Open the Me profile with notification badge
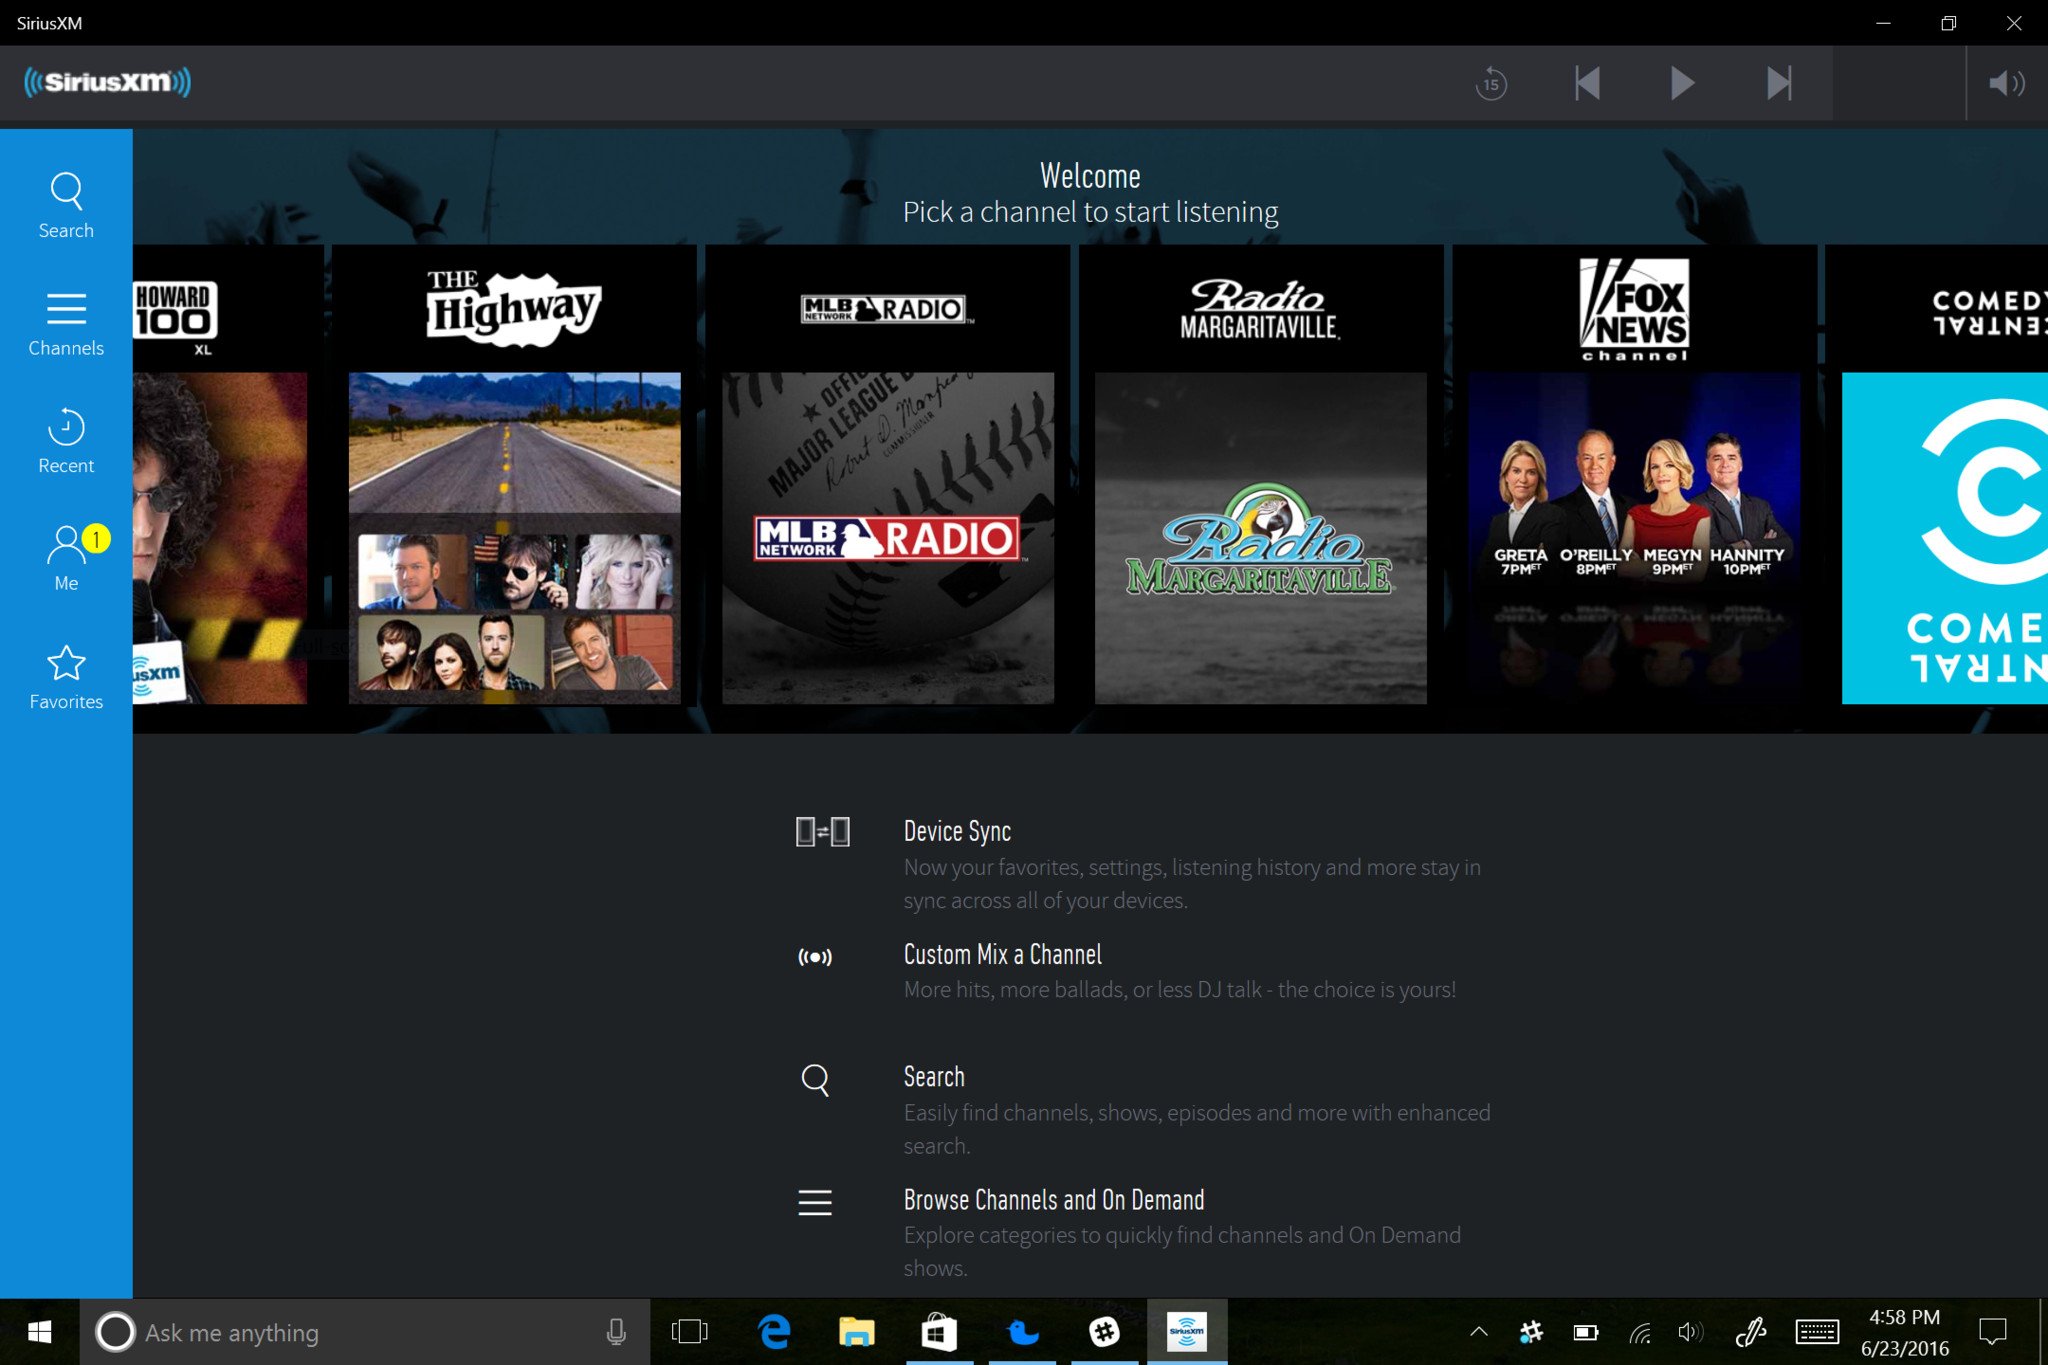Image resolution: width=2048 pixels, height=1365 pixels. tap(66, 558)
